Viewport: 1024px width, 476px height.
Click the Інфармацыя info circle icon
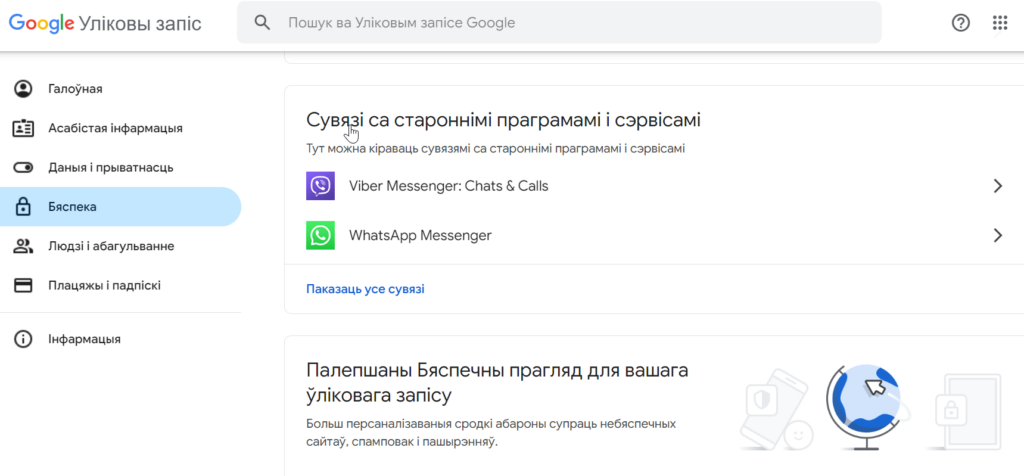coord(24,339)
